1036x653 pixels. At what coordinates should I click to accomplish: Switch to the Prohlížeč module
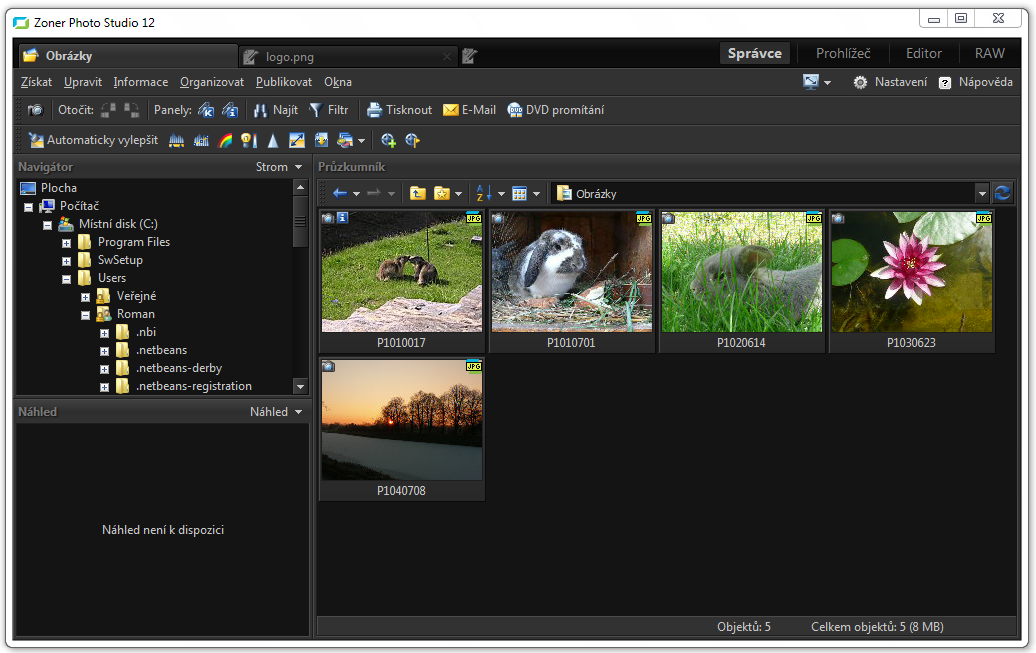click(843, 54)
